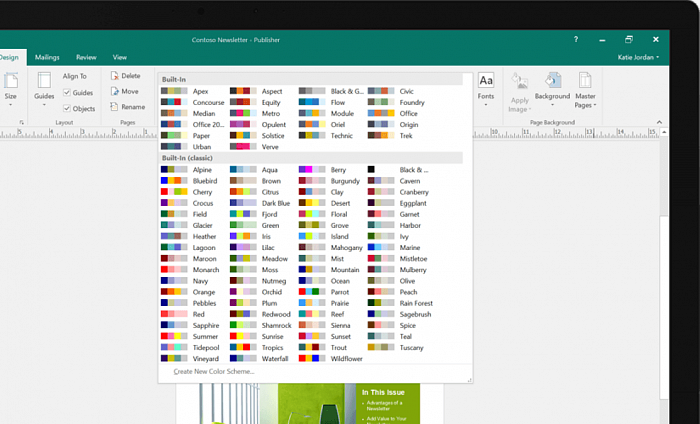Click the Move page icon
This screenshot has height=424, width=700.
click(x=114, y=91)
